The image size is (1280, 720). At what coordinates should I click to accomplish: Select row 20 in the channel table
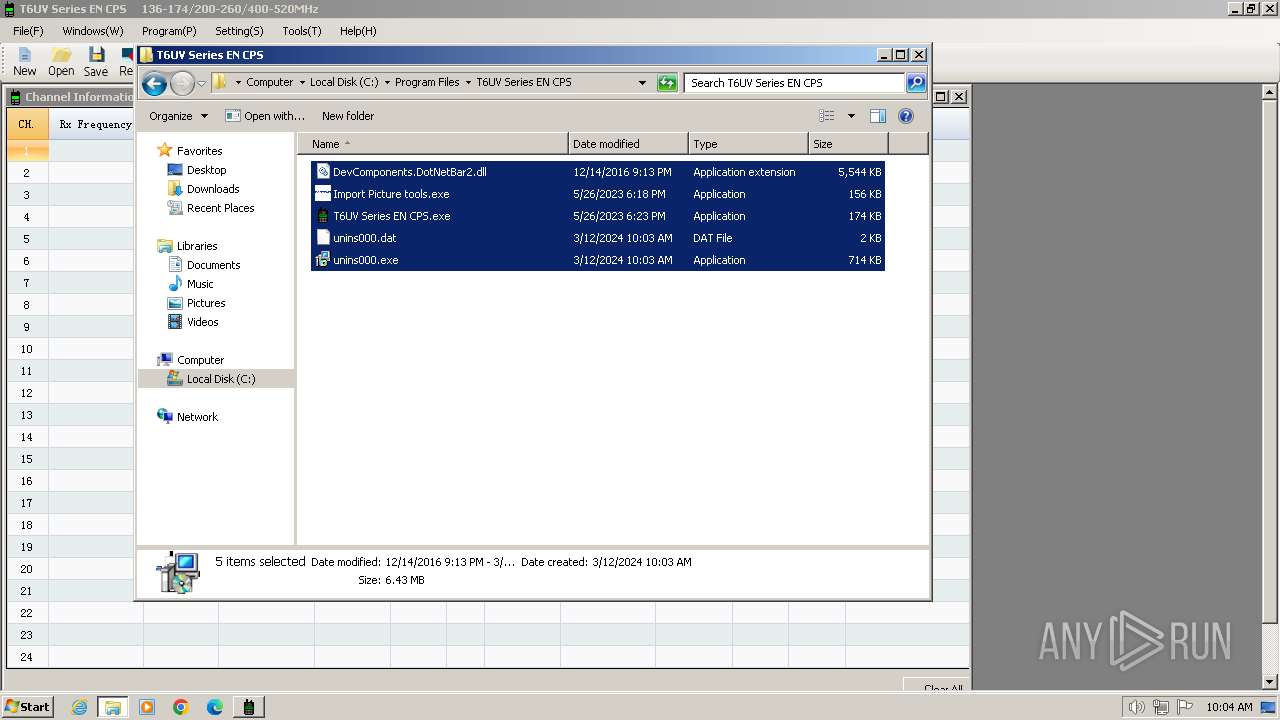point(27,569)
